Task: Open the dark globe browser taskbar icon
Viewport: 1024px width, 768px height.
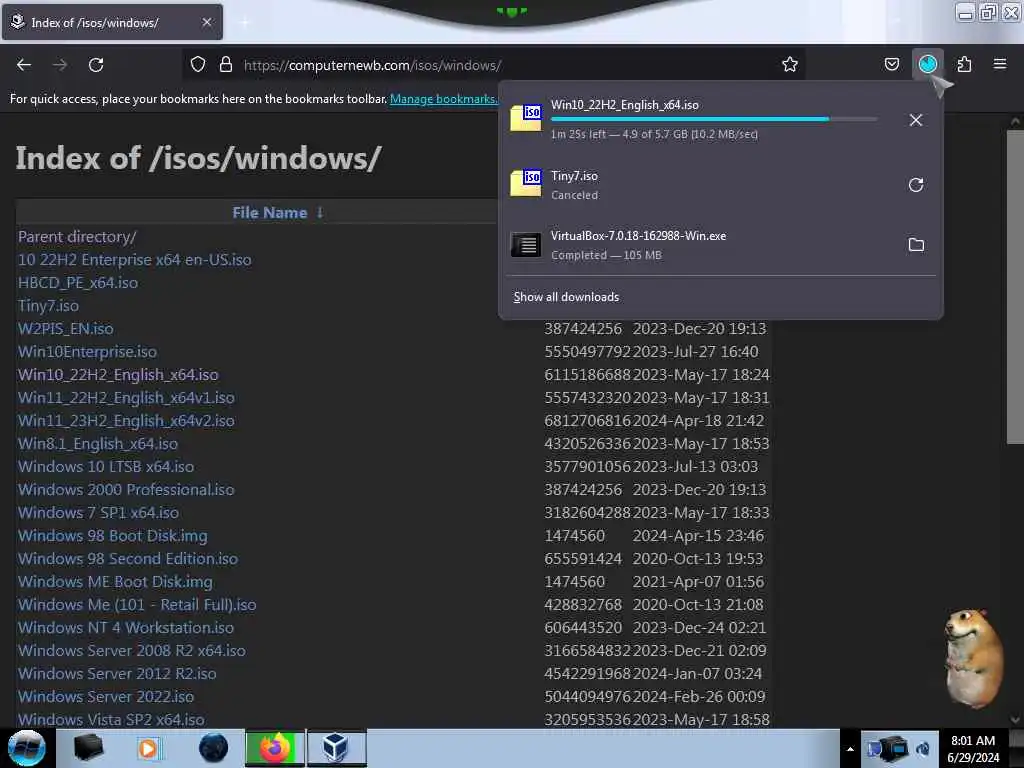Action: pyautogui.click(x=213, y=748)
